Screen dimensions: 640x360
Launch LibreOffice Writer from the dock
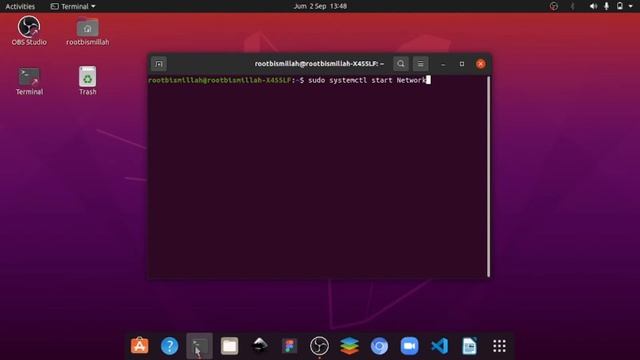point(469,346)
